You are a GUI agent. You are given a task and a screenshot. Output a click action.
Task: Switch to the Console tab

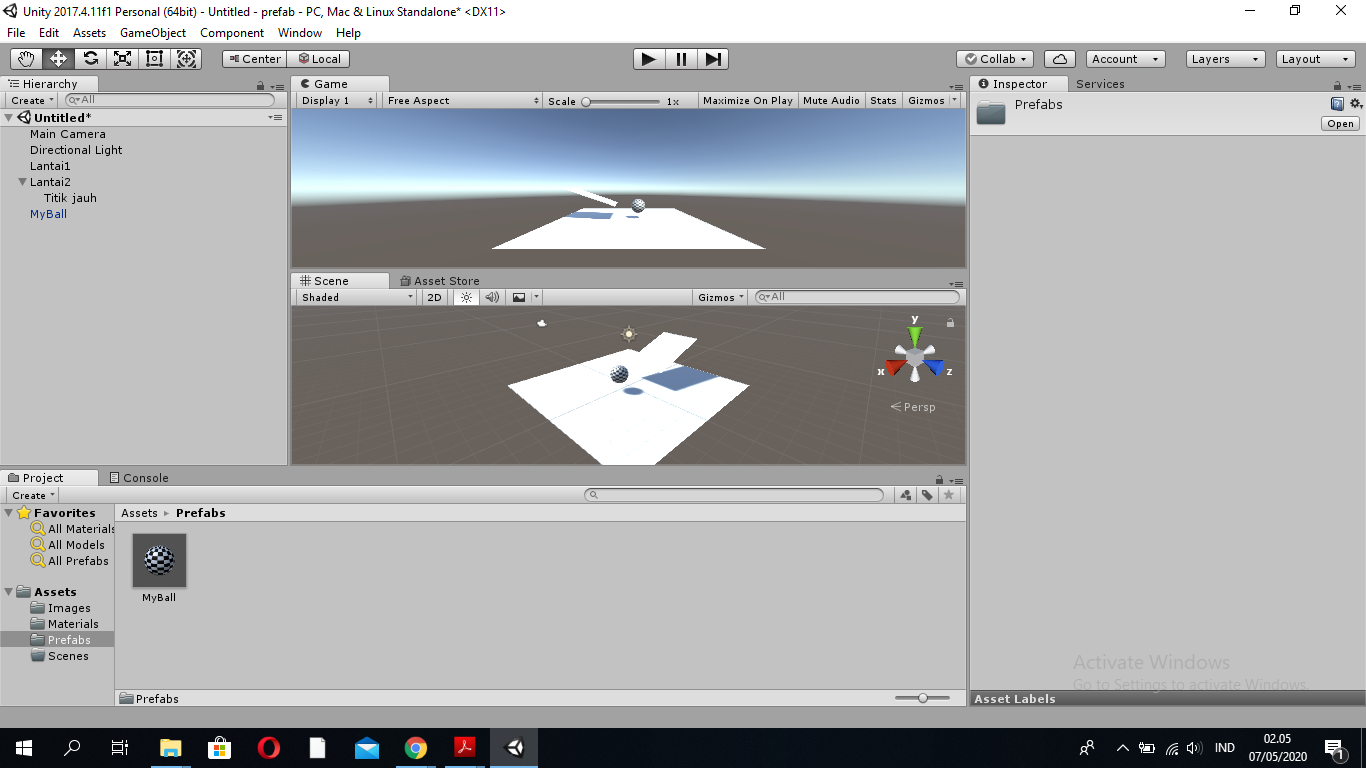coord(139,478)
